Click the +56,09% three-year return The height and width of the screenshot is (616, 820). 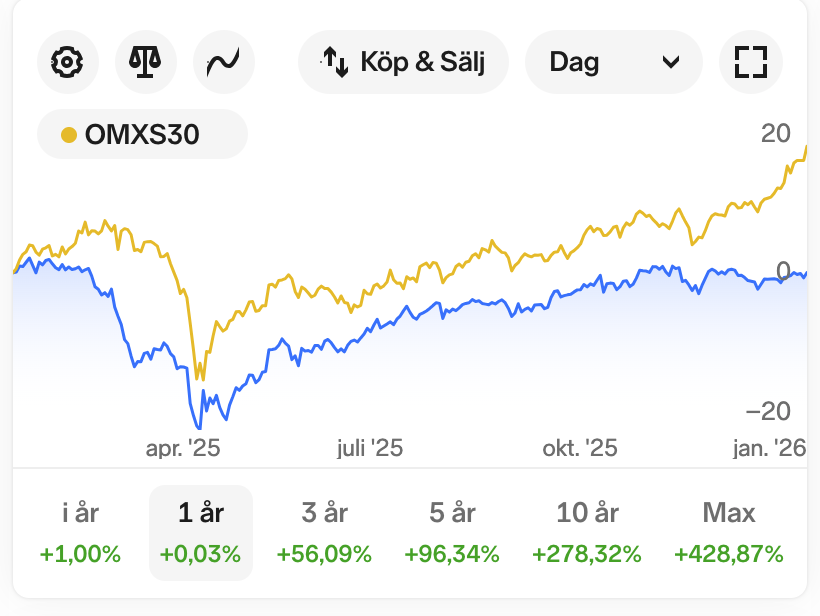(324, 554)
